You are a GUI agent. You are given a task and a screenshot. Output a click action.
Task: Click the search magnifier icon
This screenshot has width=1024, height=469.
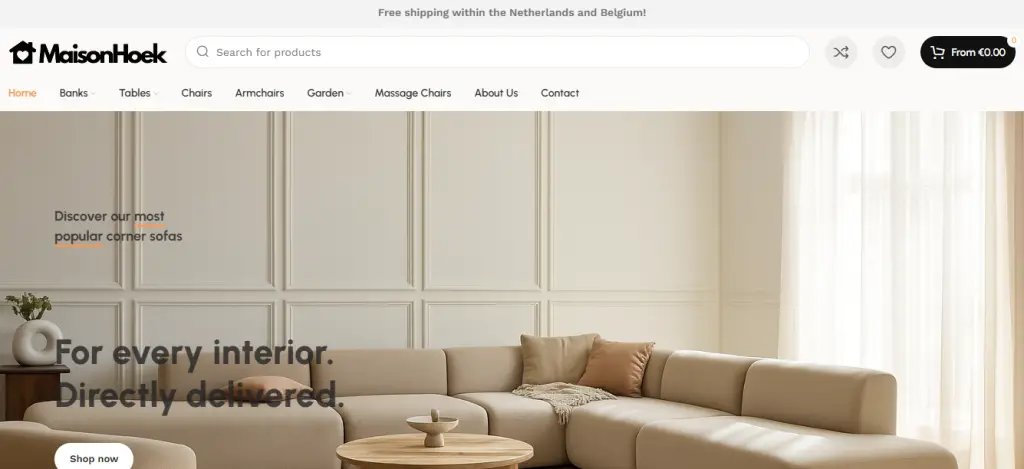coord(202,52)
